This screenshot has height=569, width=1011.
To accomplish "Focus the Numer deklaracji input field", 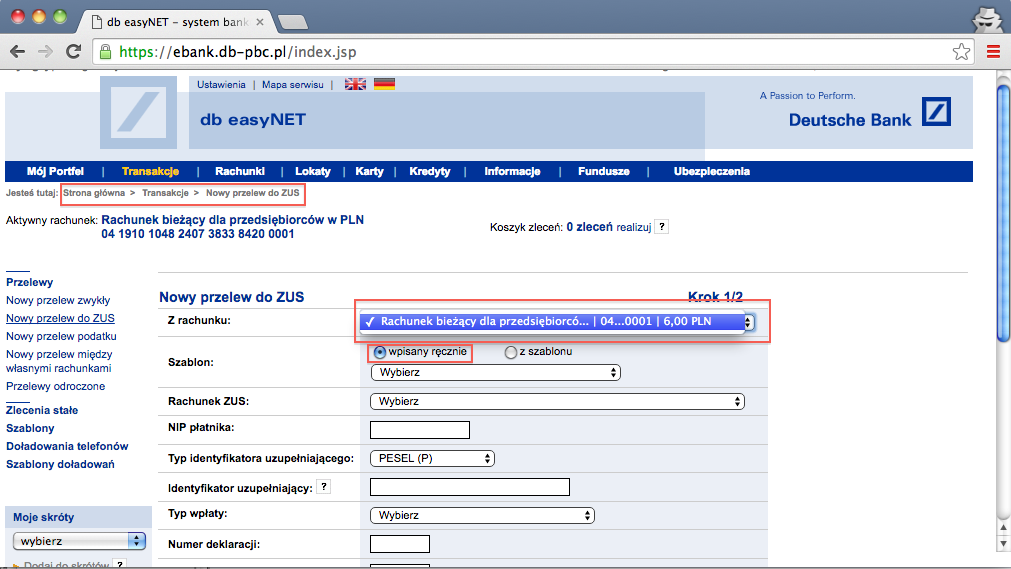I will point(400,544).
